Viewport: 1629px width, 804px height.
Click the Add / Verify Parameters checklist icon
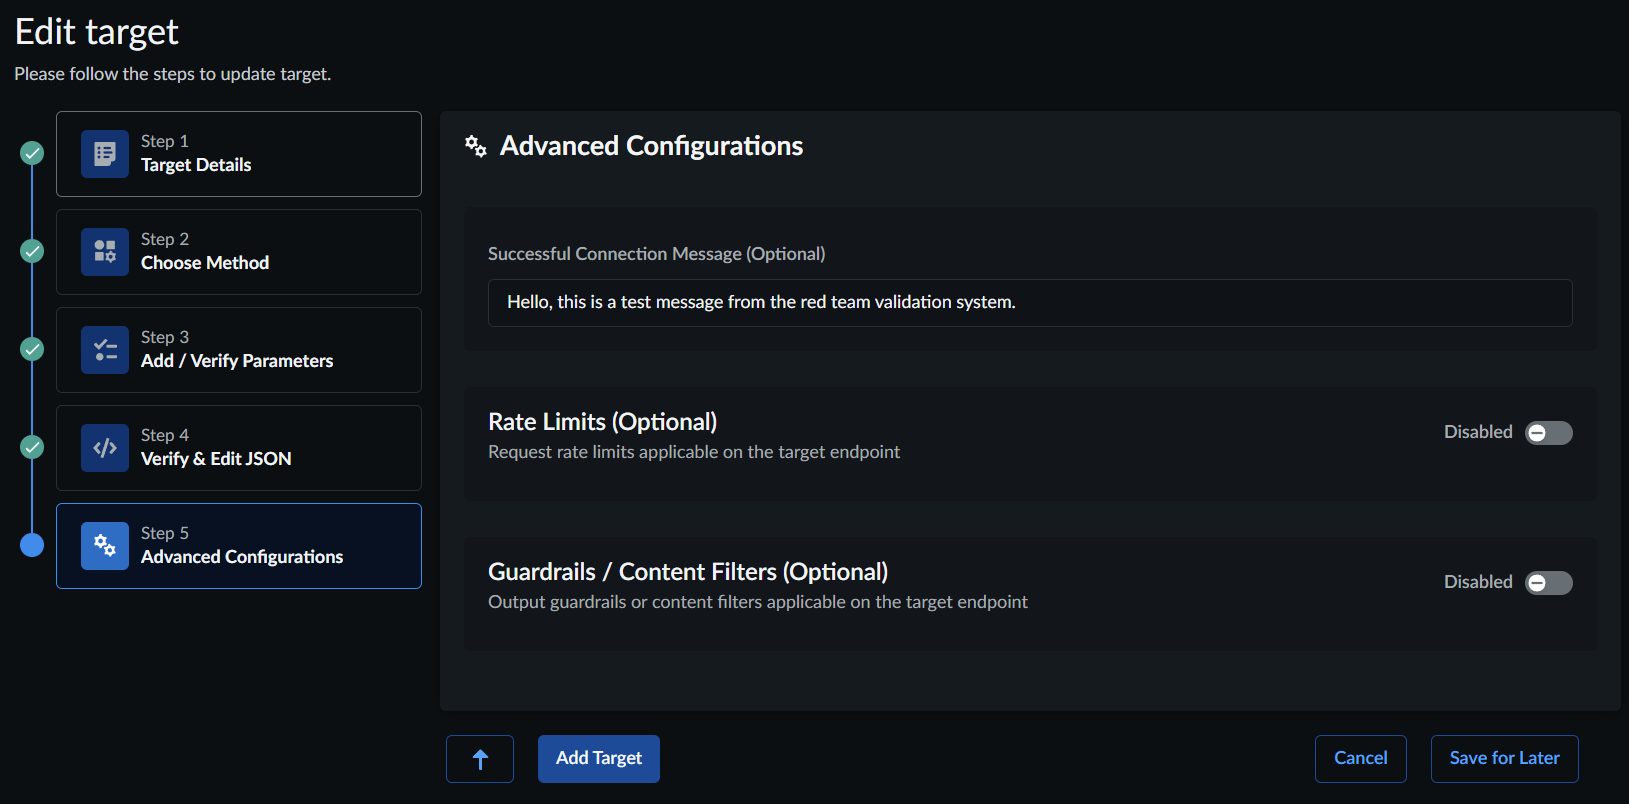[105, 350]
